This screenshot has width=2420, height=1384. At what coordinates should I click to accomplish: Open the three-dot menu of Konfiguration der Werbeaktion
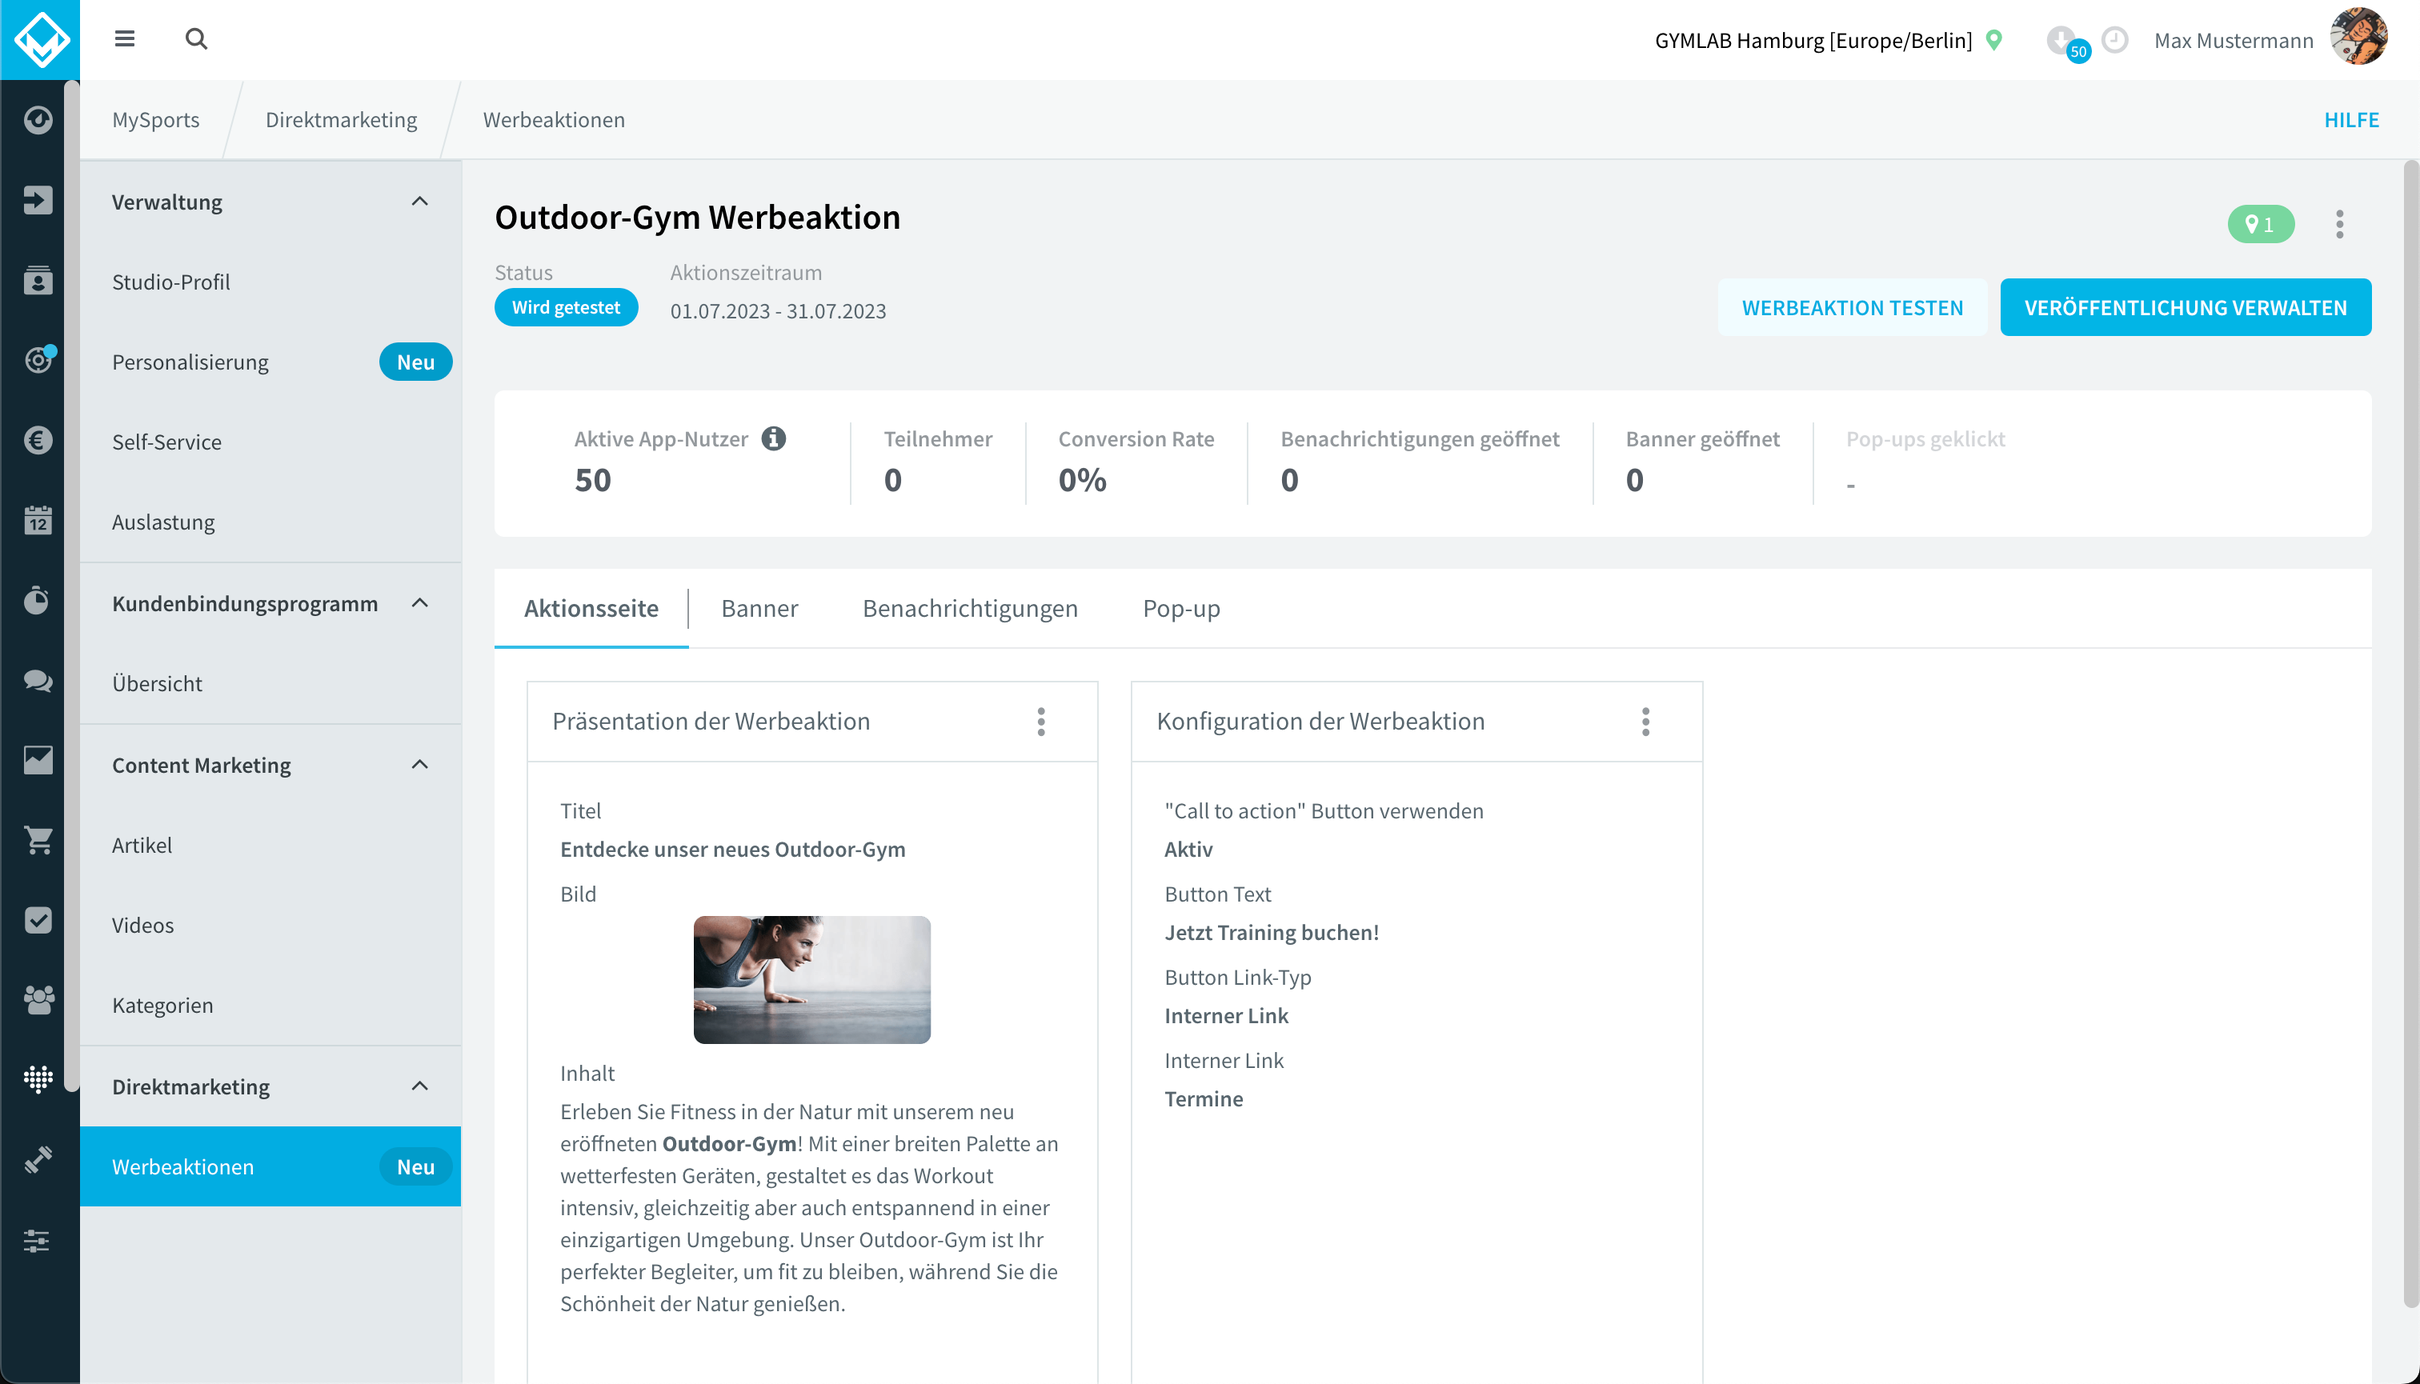tap(1646, 722)
